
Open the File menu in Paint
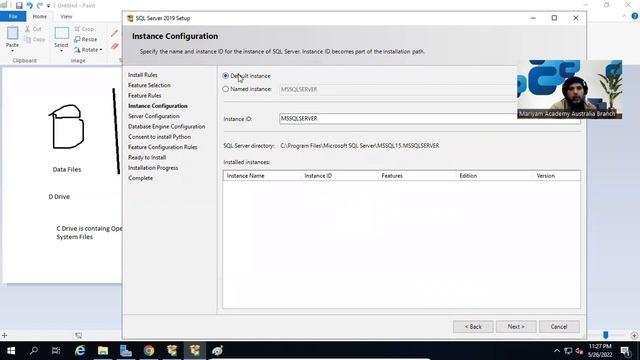(13, 16)
